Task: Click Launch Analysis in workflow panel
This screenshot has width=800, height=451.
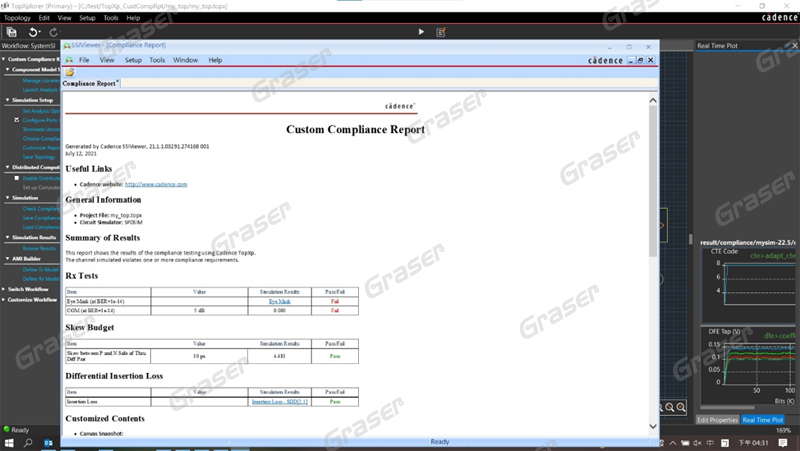Action: (40, 90)
